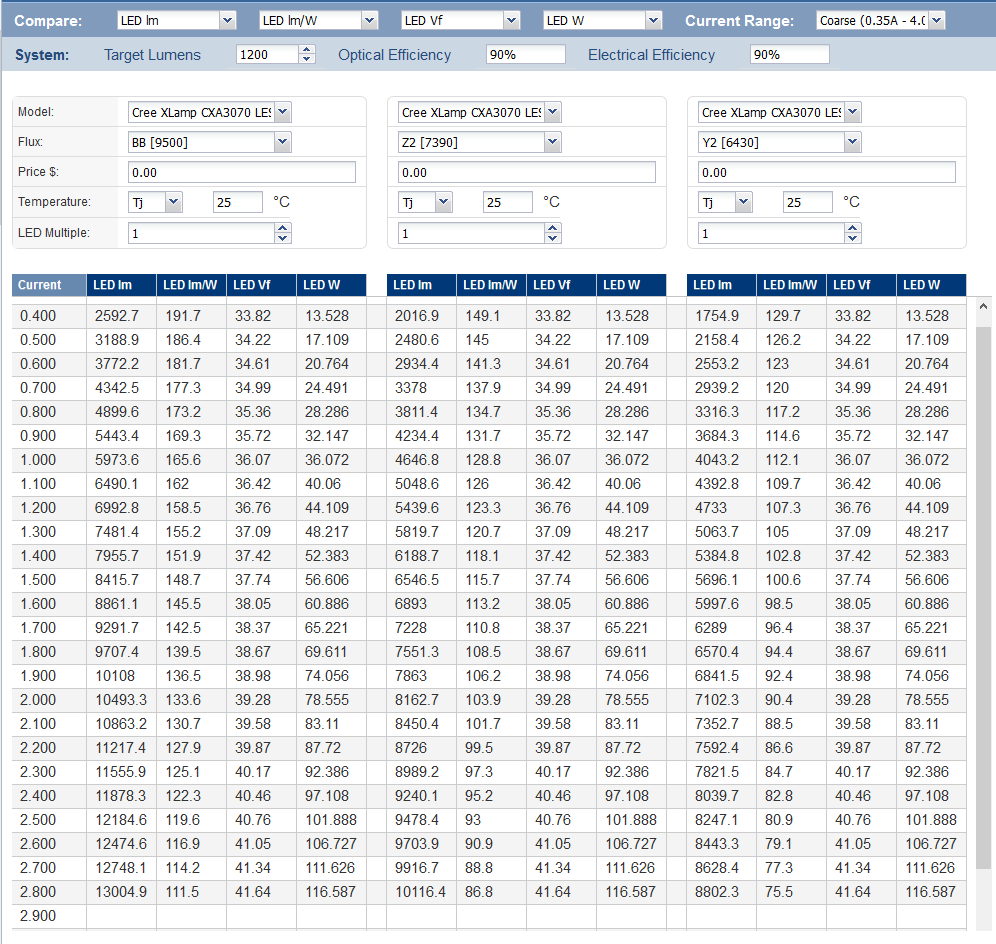
Task: Open second LED Tj temperature type dropdown
Action: (444, 203)
